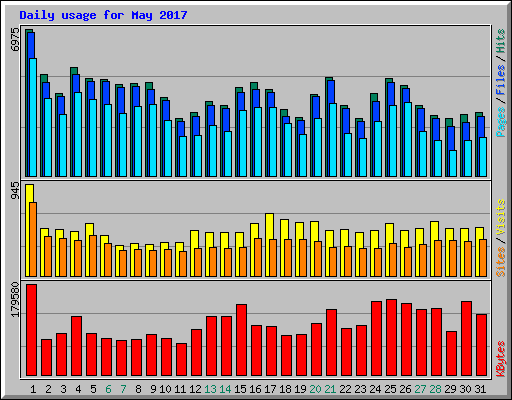Image resolution: width=512 pixels, height=400 pixels.
Task: Select day 29 on the x-axis
Action: pos(450,389)
